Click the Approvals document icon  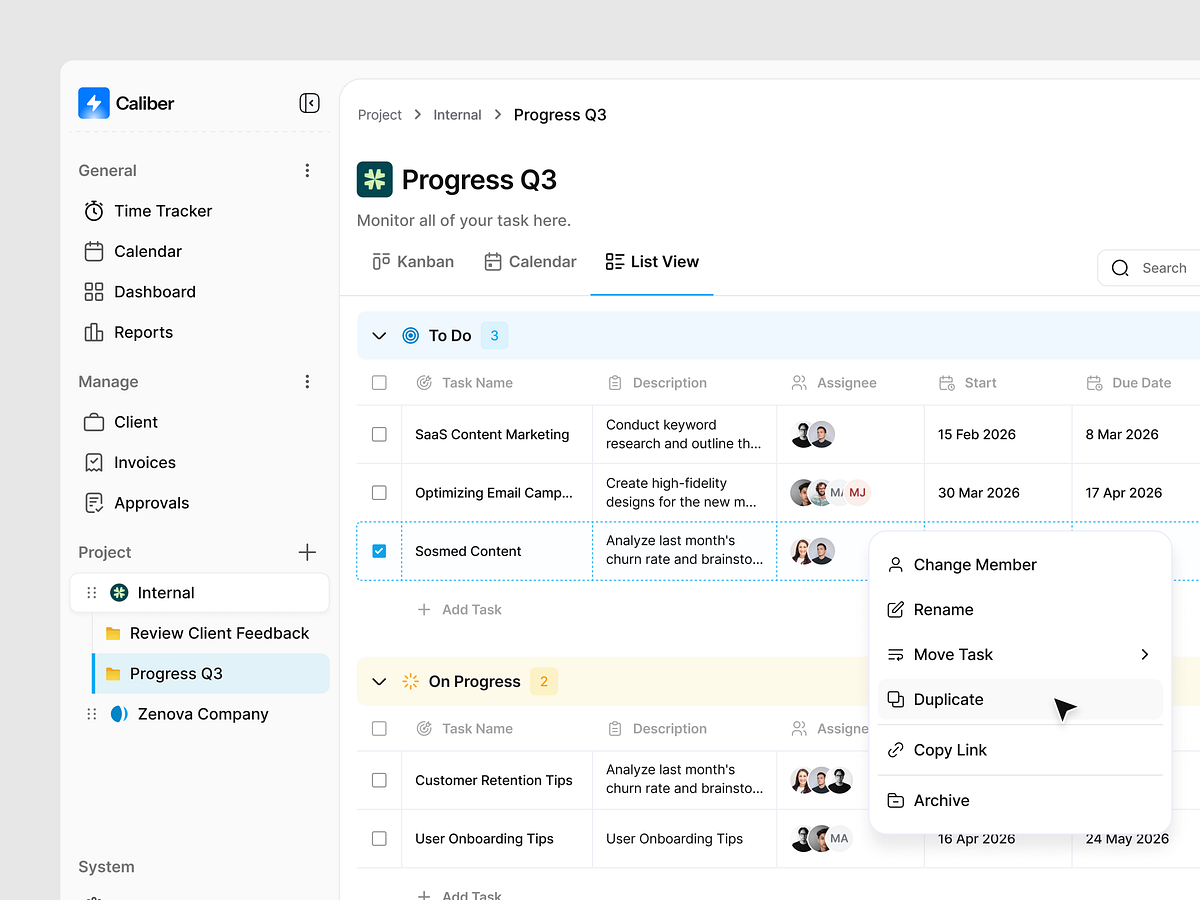[94, 503]
